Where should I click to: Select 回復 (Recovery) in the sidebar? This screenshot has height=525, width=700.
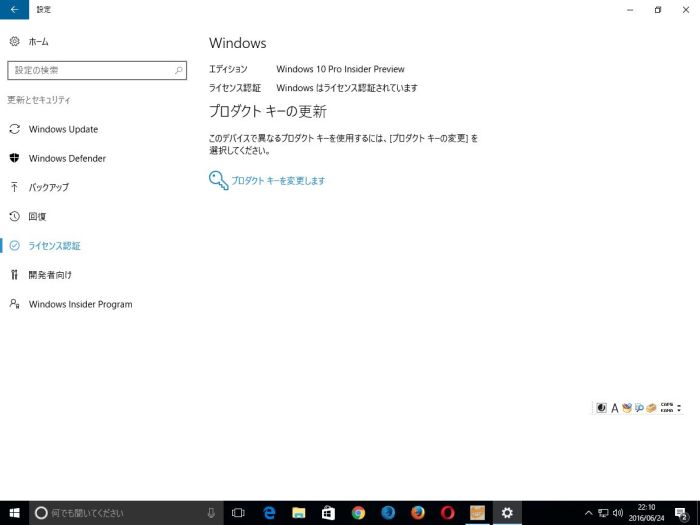[37, 216]
